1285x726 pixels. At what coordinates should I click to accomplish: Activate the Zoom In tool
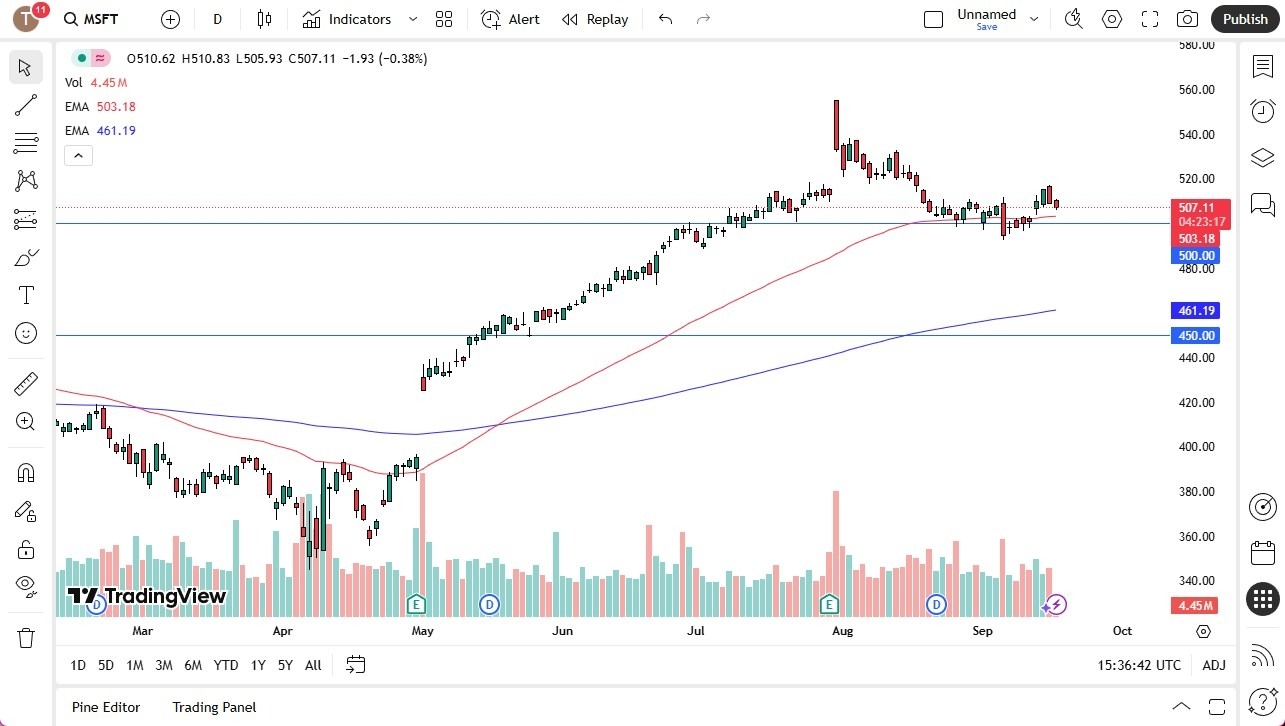pos(25,421)
